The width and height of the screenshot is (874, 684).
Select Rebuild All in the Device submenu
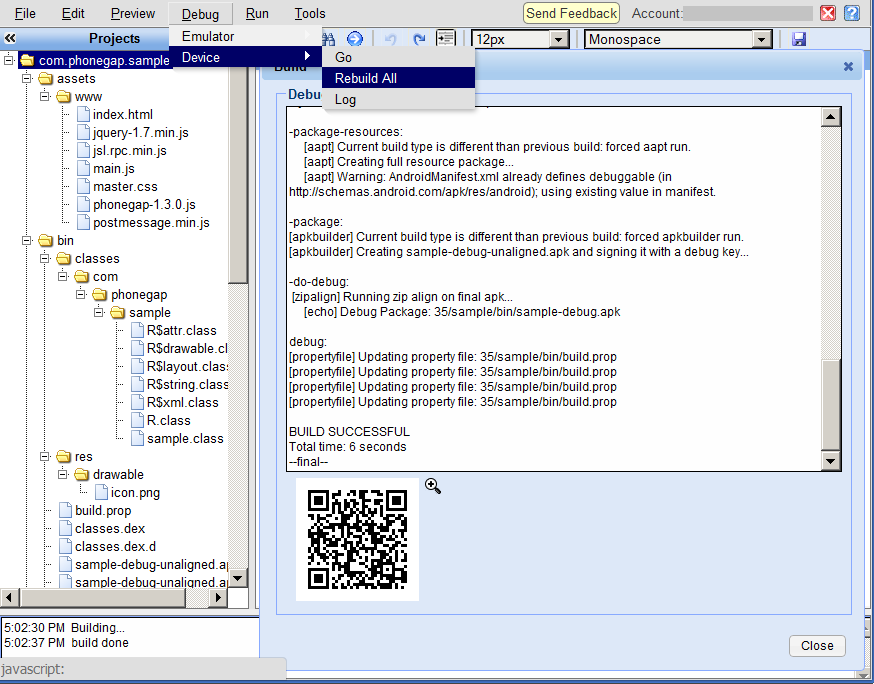(399, 79)
